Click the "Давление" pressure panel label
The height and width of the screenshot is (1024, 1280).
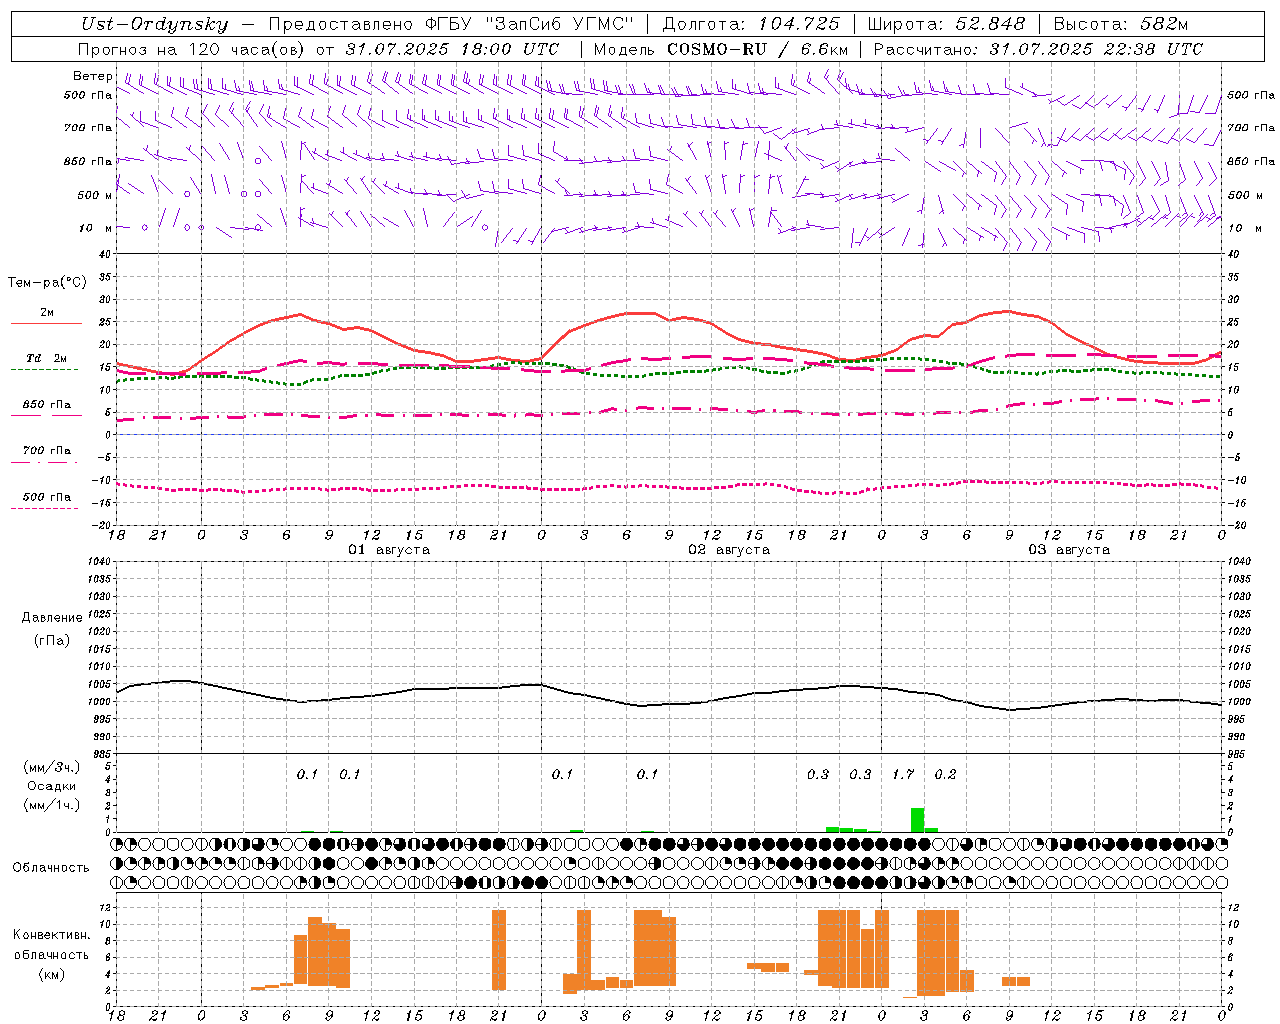pyautogui.click(x=52, y=618)
